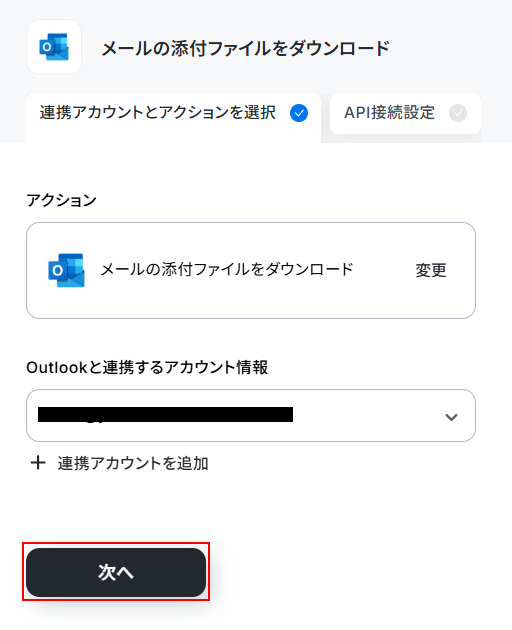
Task: Expand the account dropdown chevron
Action: click(451, 417)
